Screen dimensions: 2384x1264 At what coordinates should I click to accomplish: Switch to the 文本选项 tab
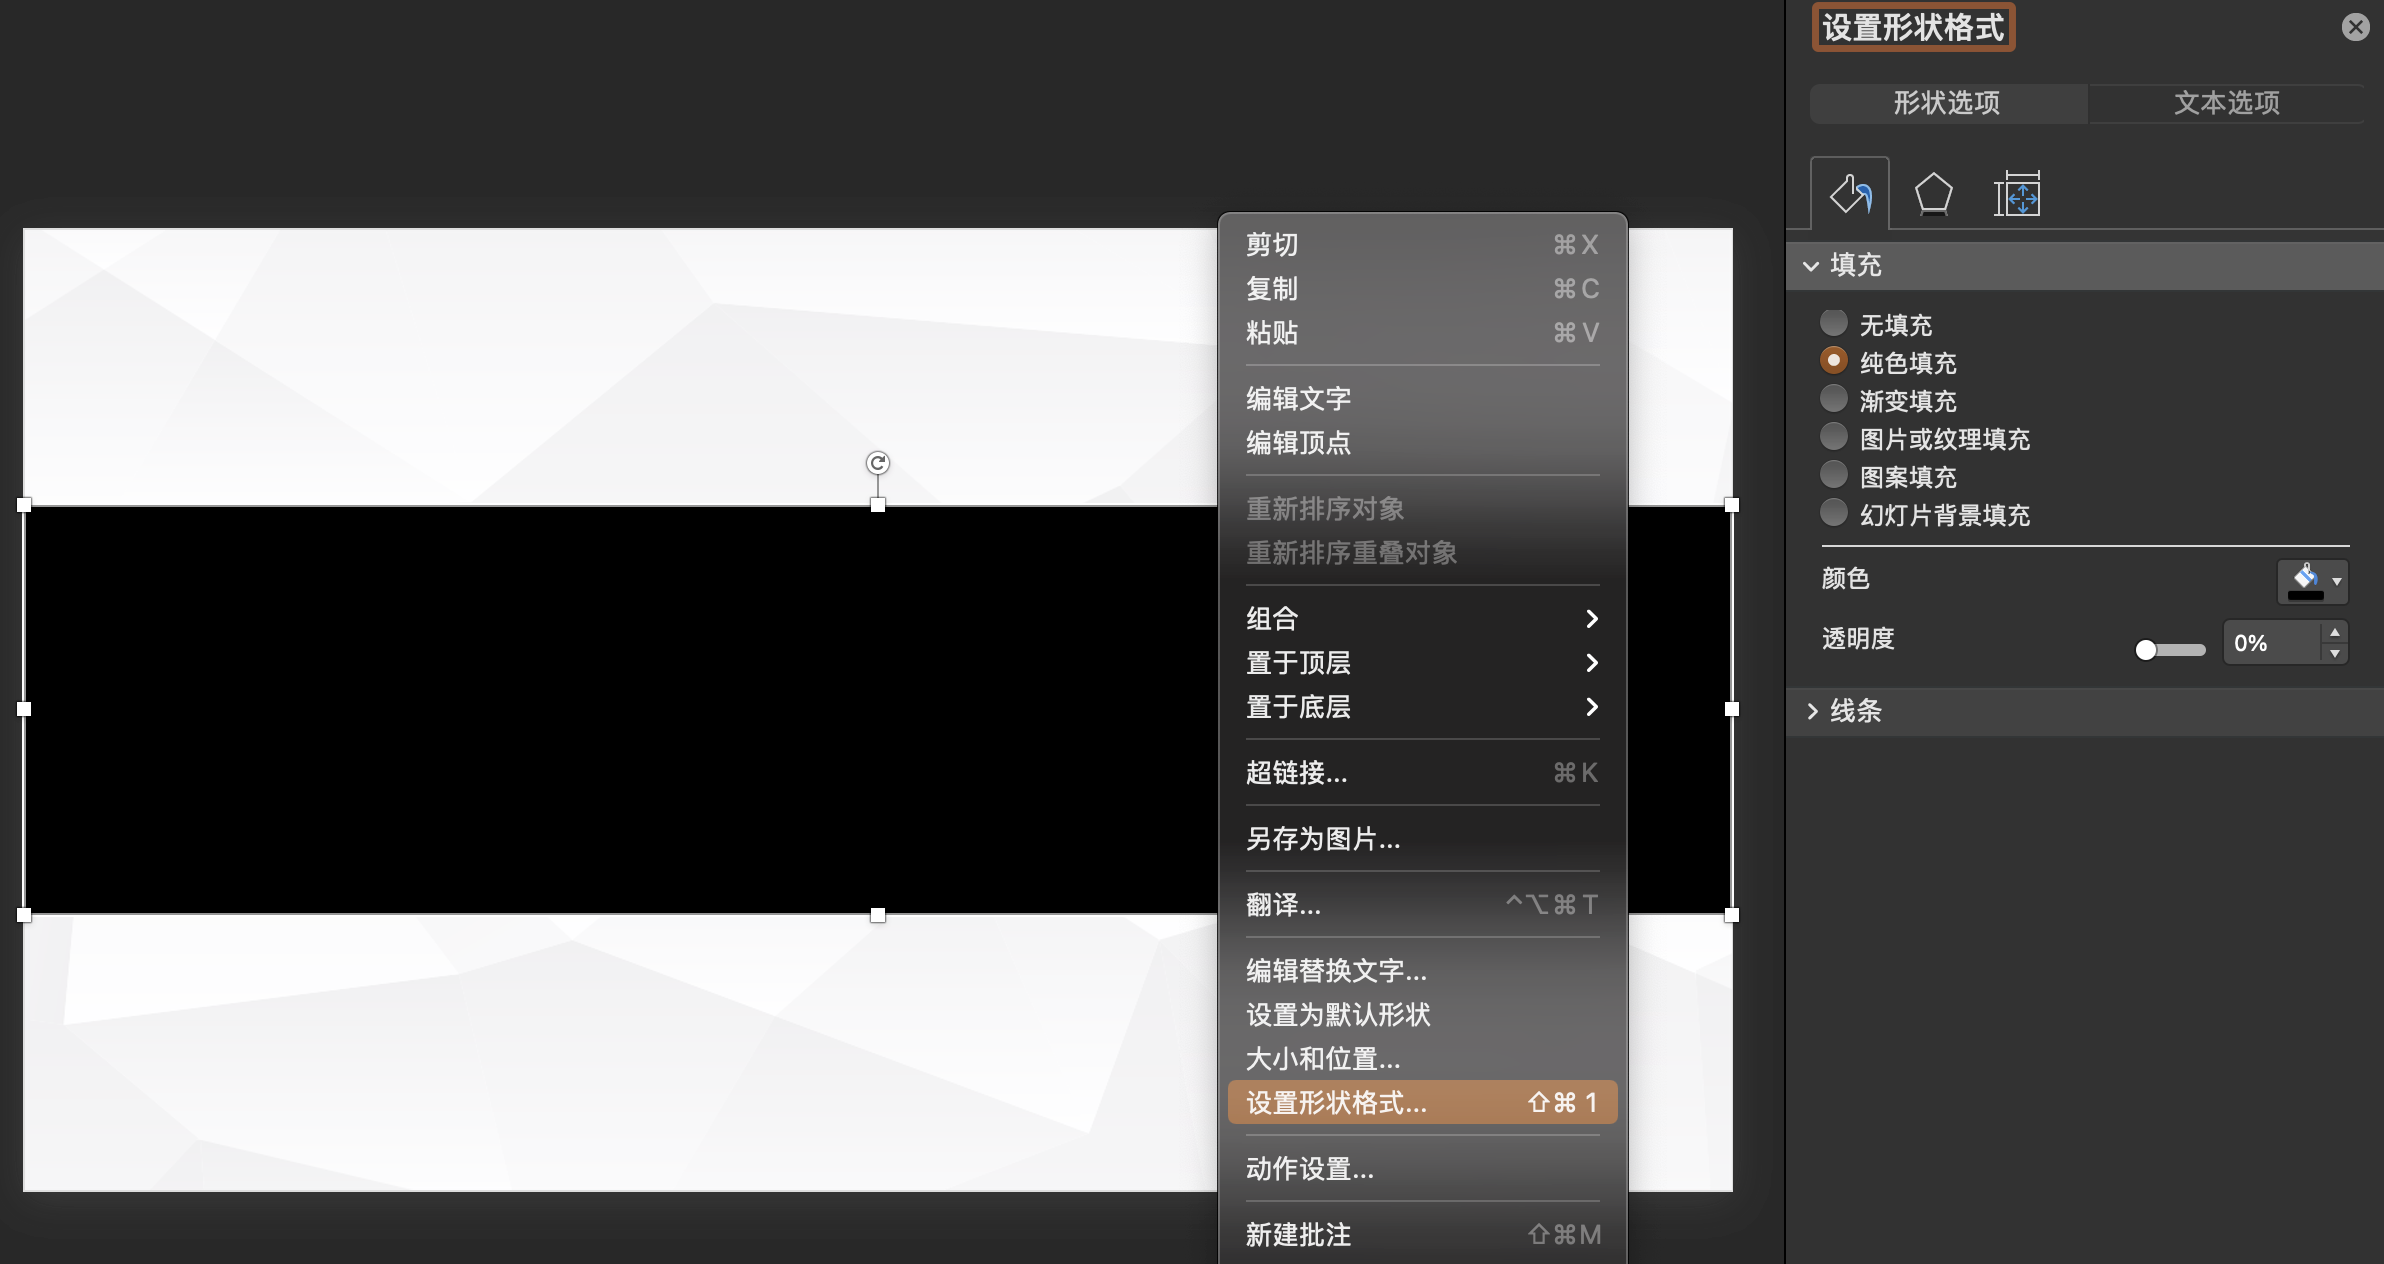point(2226,103)
